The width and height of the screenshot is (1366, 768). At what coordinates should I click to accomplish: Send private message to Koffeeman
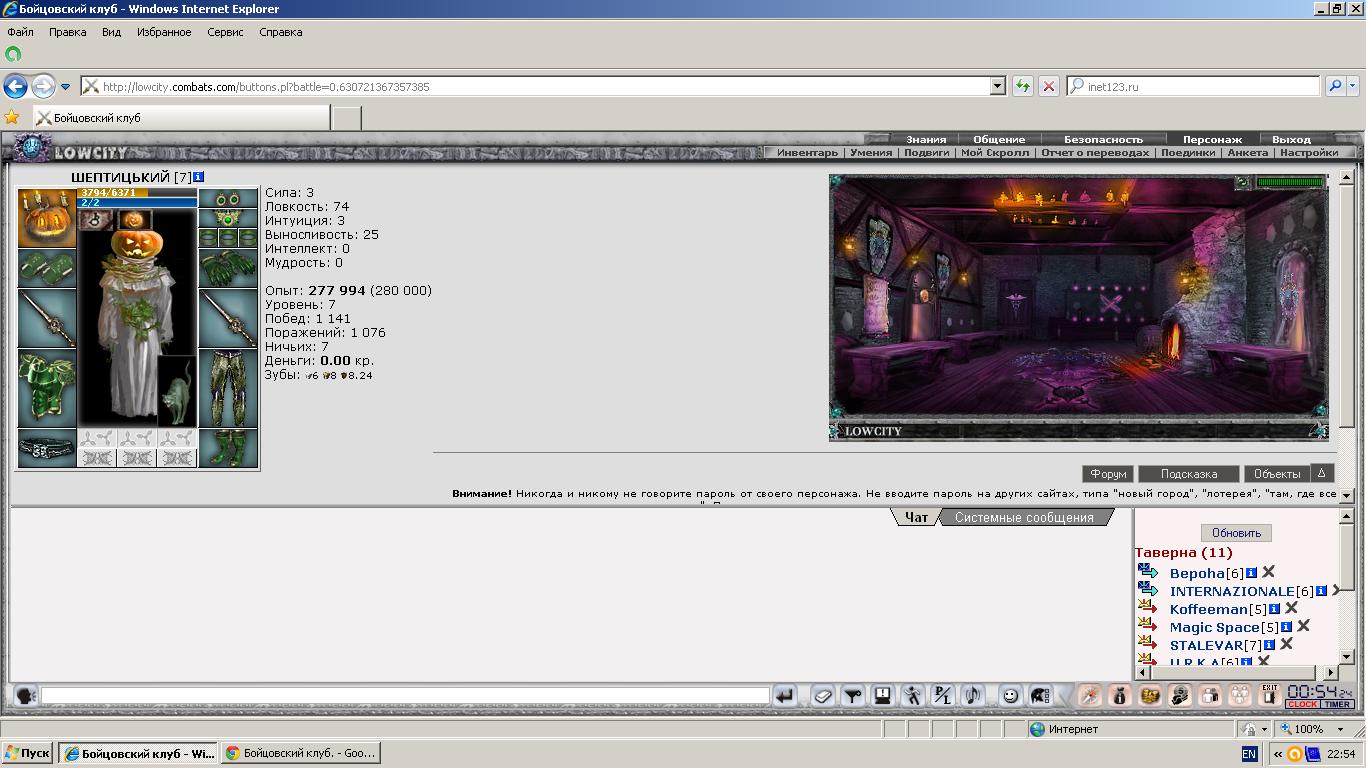(x=1148, y=608)
